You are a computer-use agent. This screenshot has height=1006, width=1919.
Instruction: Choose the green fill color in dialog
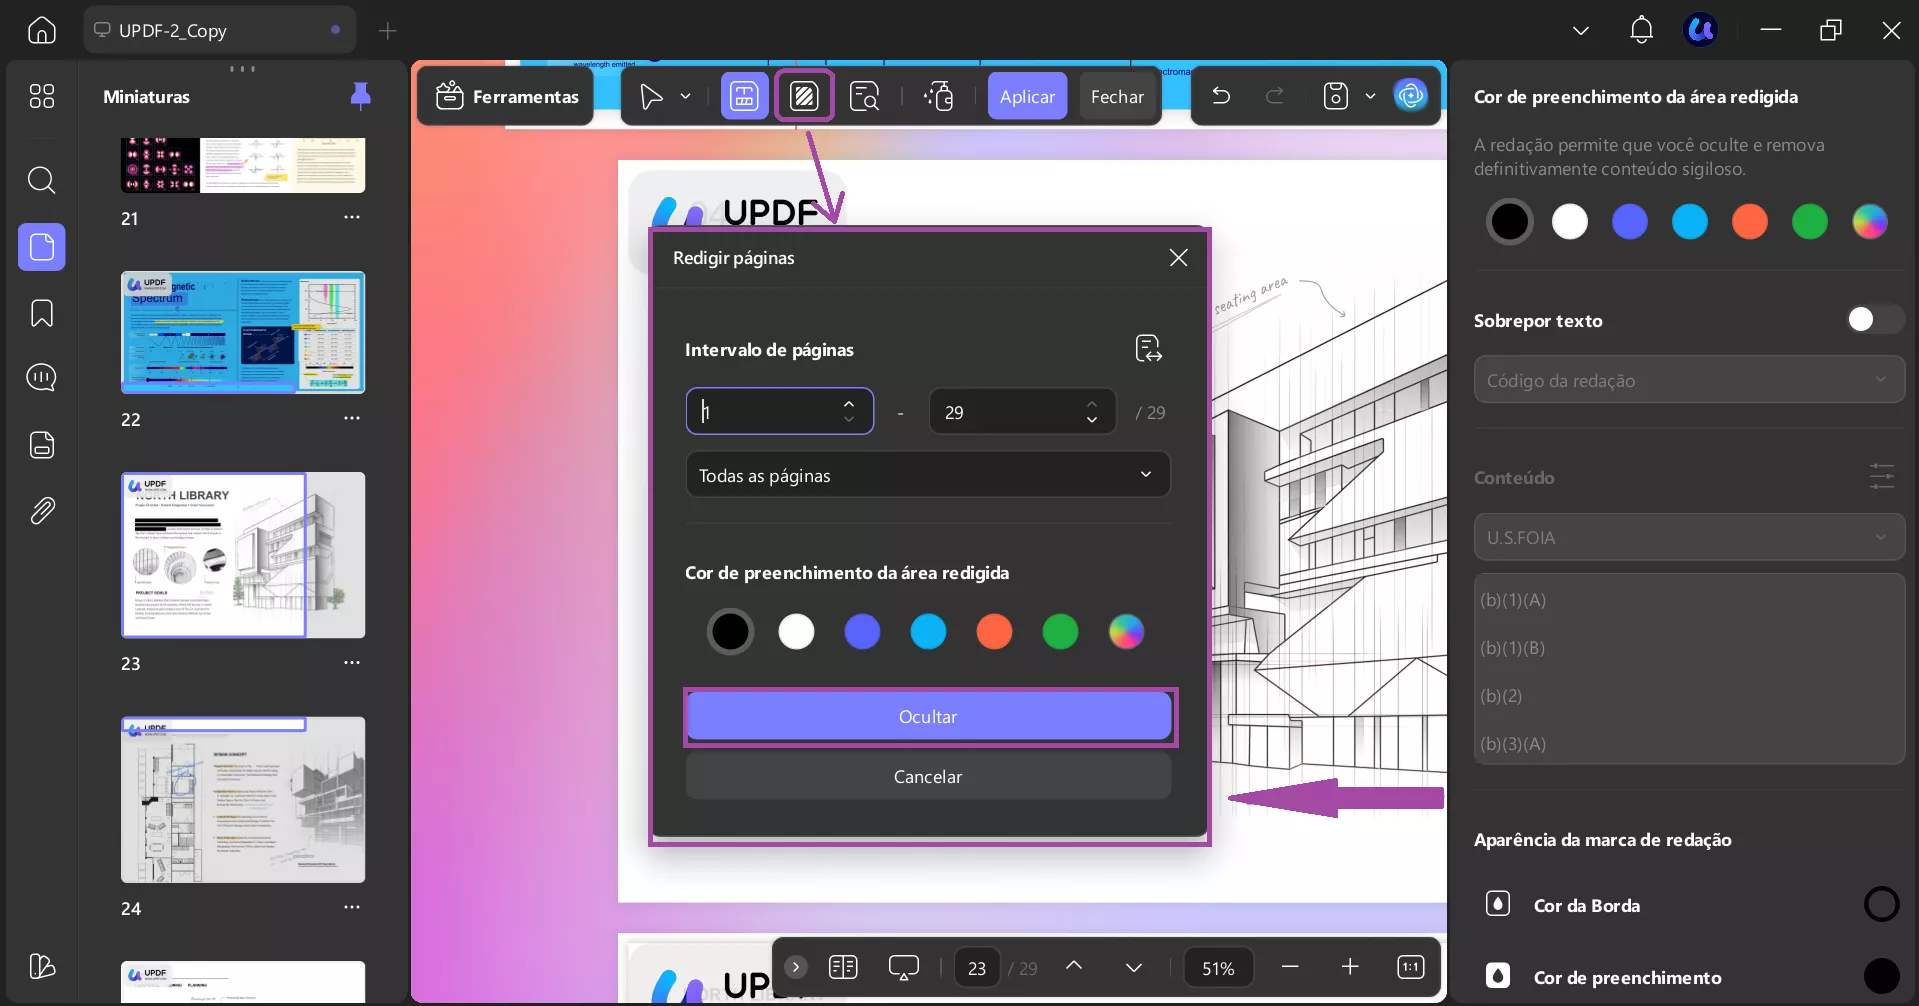(x=1060, y=632)
